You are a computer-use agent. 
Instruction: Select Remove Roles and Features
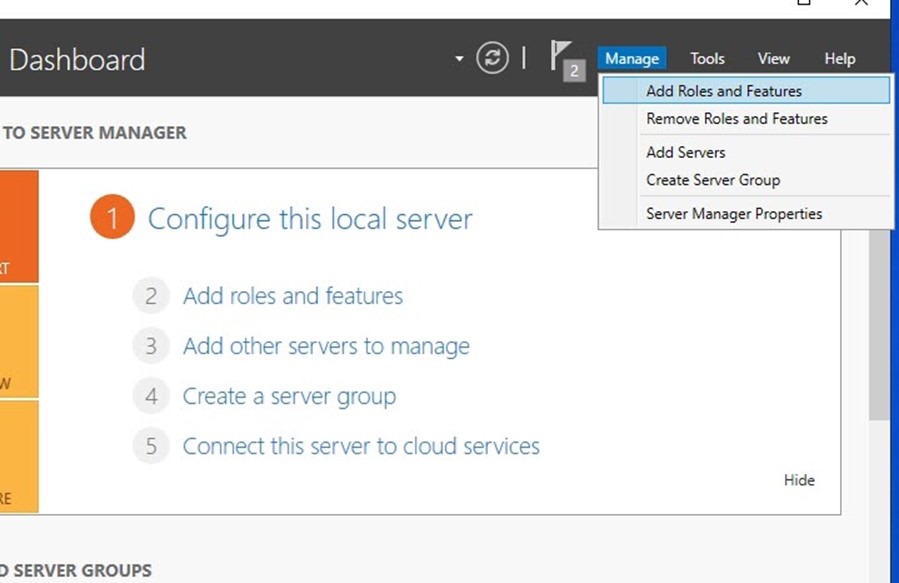click(x=746, y=119)
